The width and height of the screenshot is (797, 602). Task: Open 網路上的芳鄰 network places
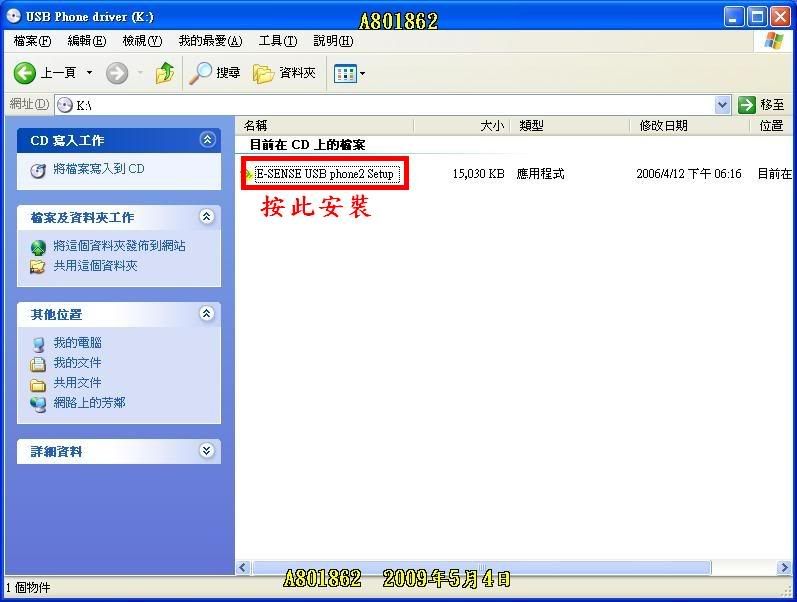(89, 403)
